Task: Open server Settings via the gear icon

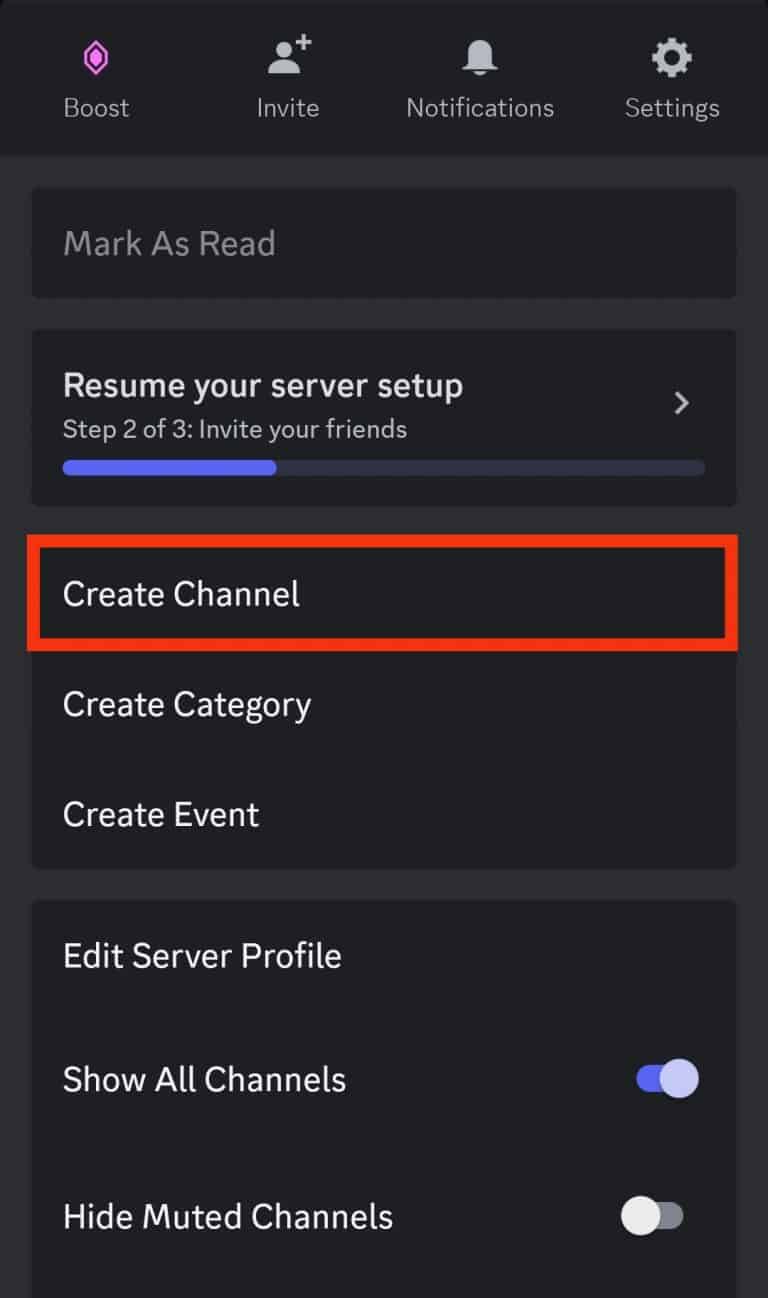Action: 671,57
